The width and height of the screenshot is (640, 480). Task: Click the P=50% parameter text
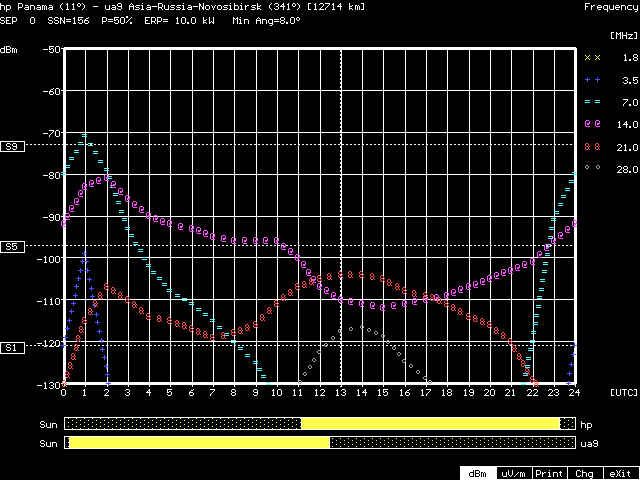pyautogui.click(x=117, y=20)
